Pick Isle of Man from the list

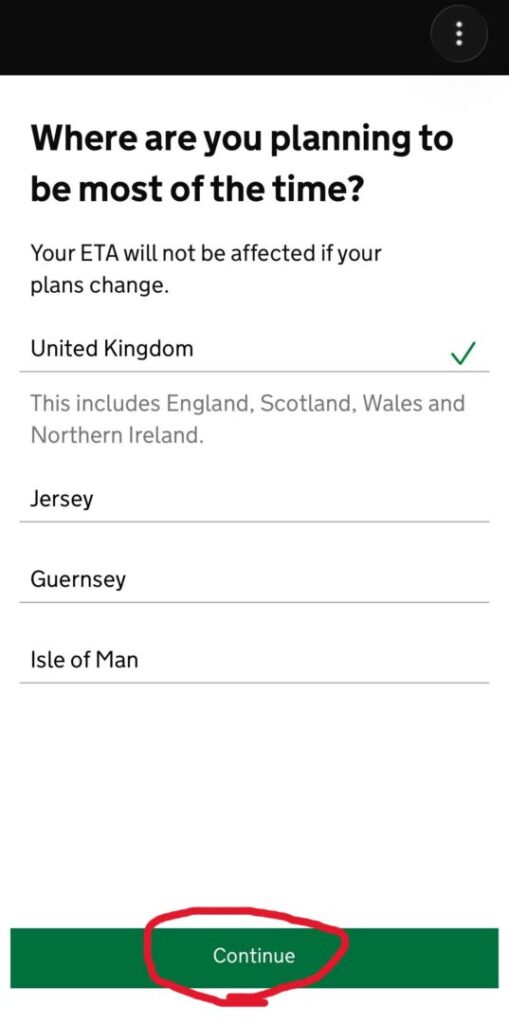pos(254,660)
